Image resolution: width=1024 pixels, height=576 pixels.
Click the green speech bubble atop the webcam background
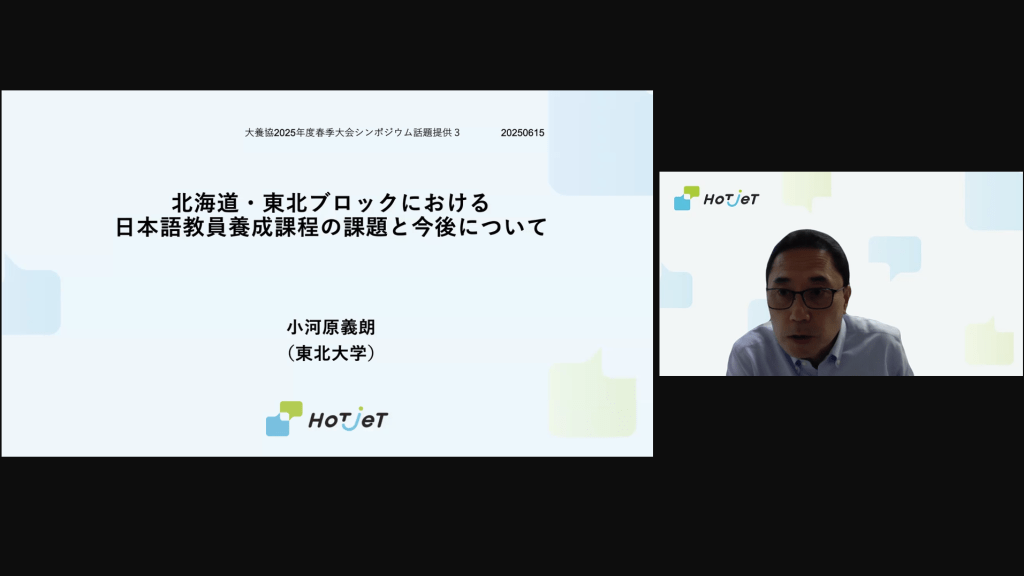tap(806, 188)
